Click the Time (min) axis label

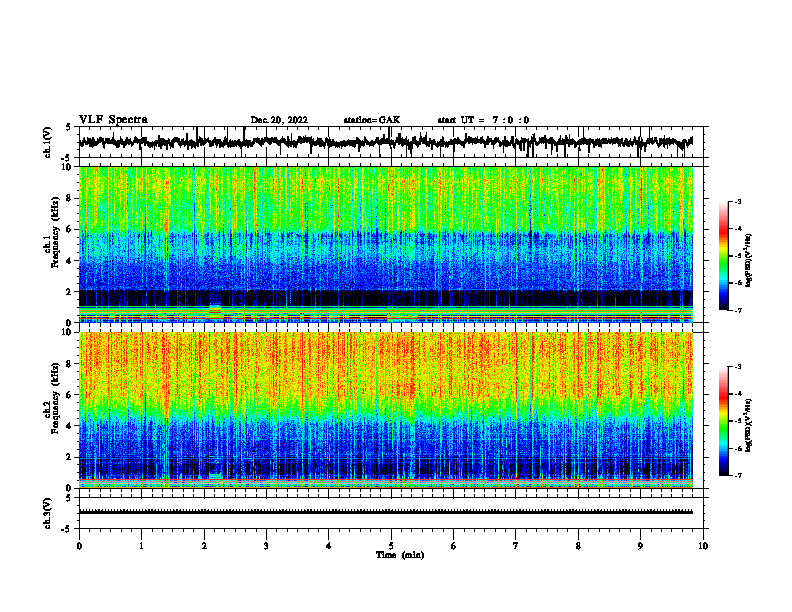400,555
